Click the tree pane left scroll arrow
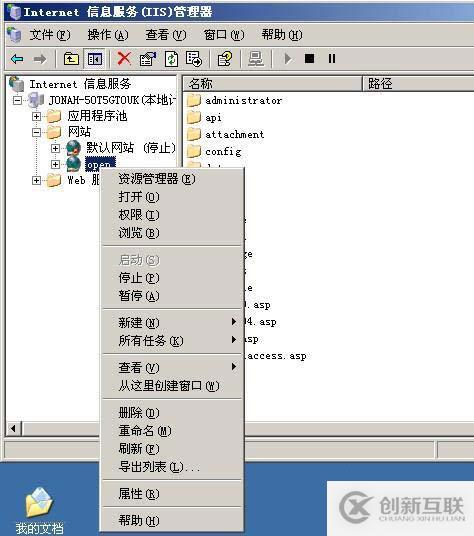The image size is (474, 536). point(14,428)
